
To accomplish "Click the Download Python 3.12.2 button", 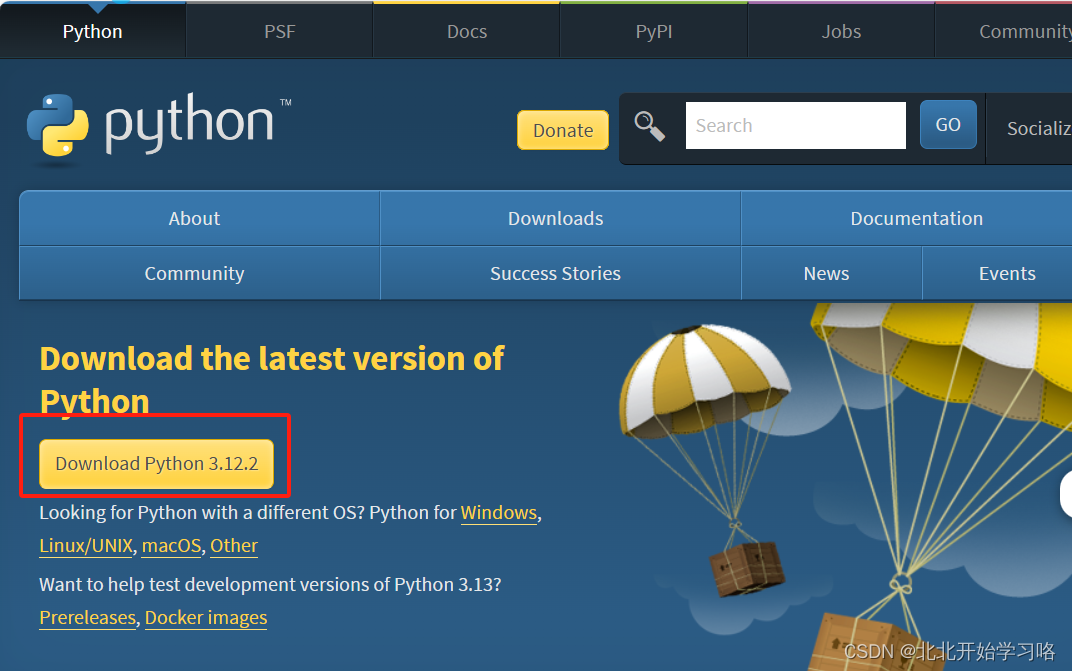I will coord(157,464).
